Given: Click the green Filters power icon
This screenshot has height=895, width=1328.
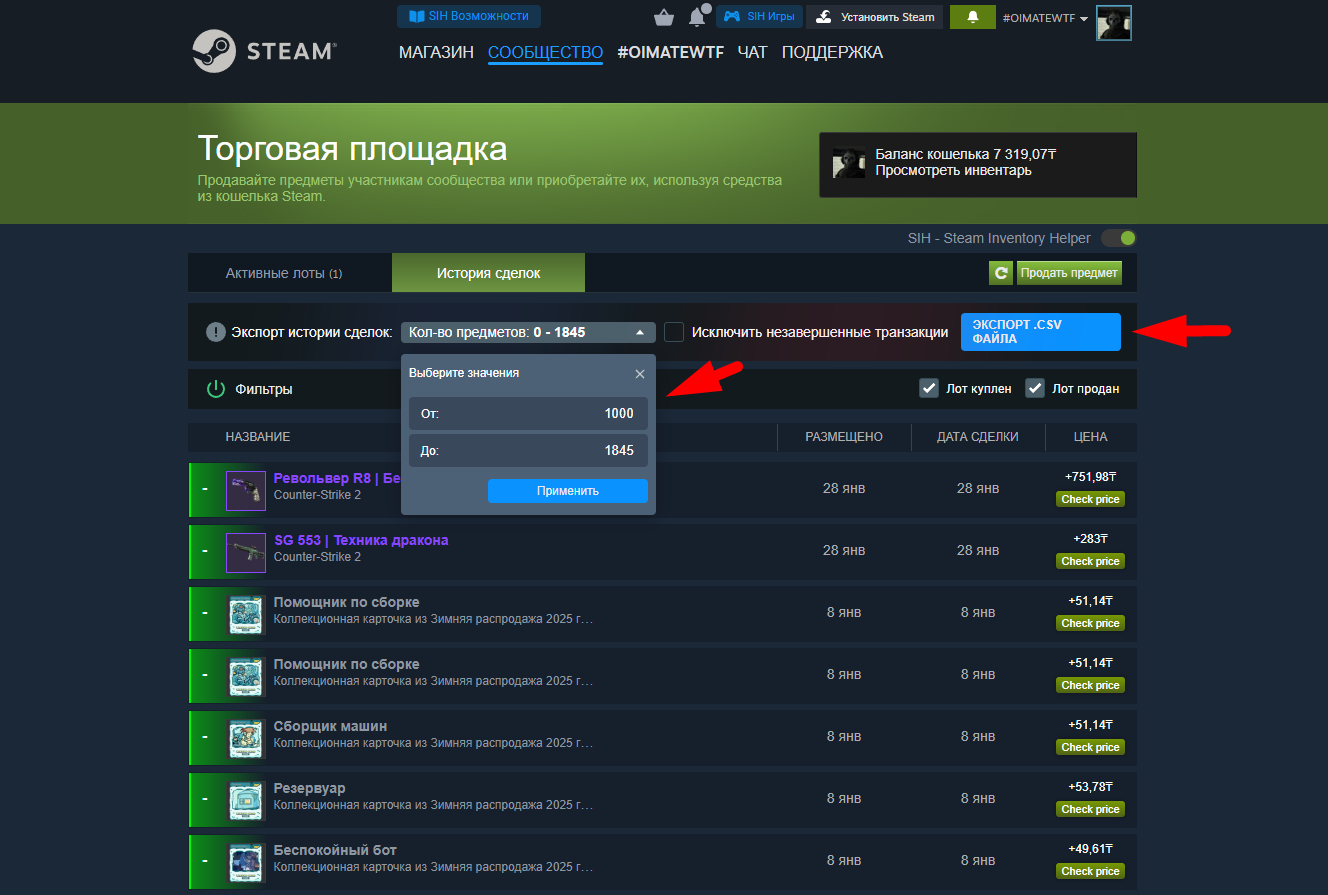Looking at the screenshot, I should [216, 389].
